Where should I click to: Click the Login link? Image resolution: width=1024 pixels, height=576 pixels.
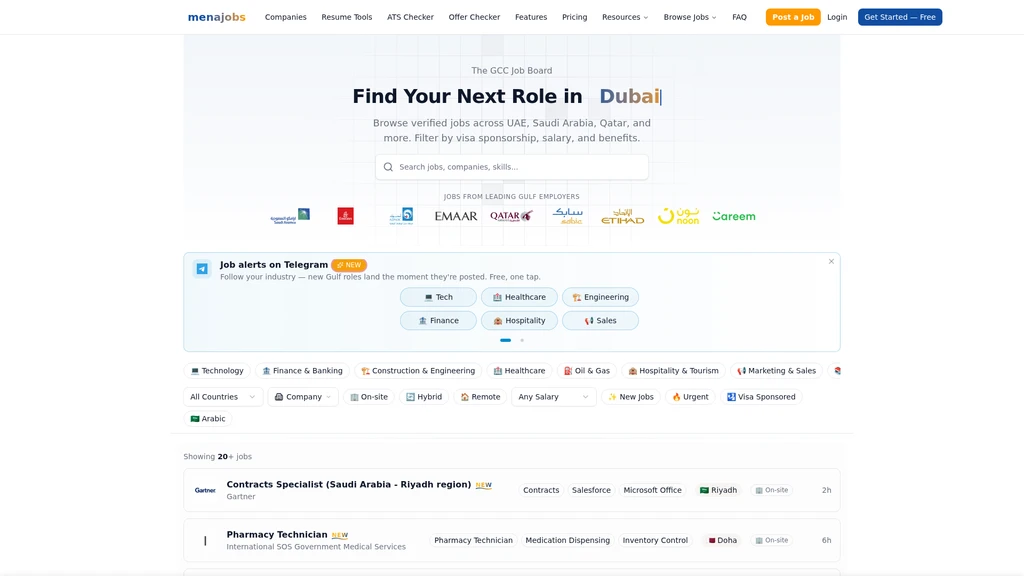pyautogui.click(x=837, y=17)
